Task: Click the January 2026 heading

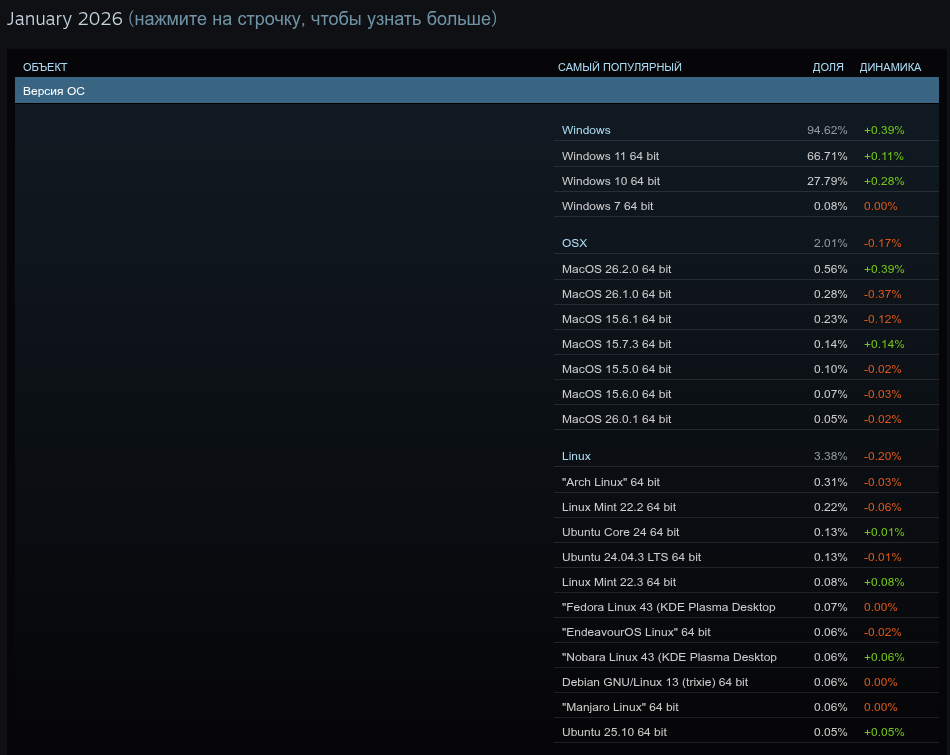Action: coord(64,18)
